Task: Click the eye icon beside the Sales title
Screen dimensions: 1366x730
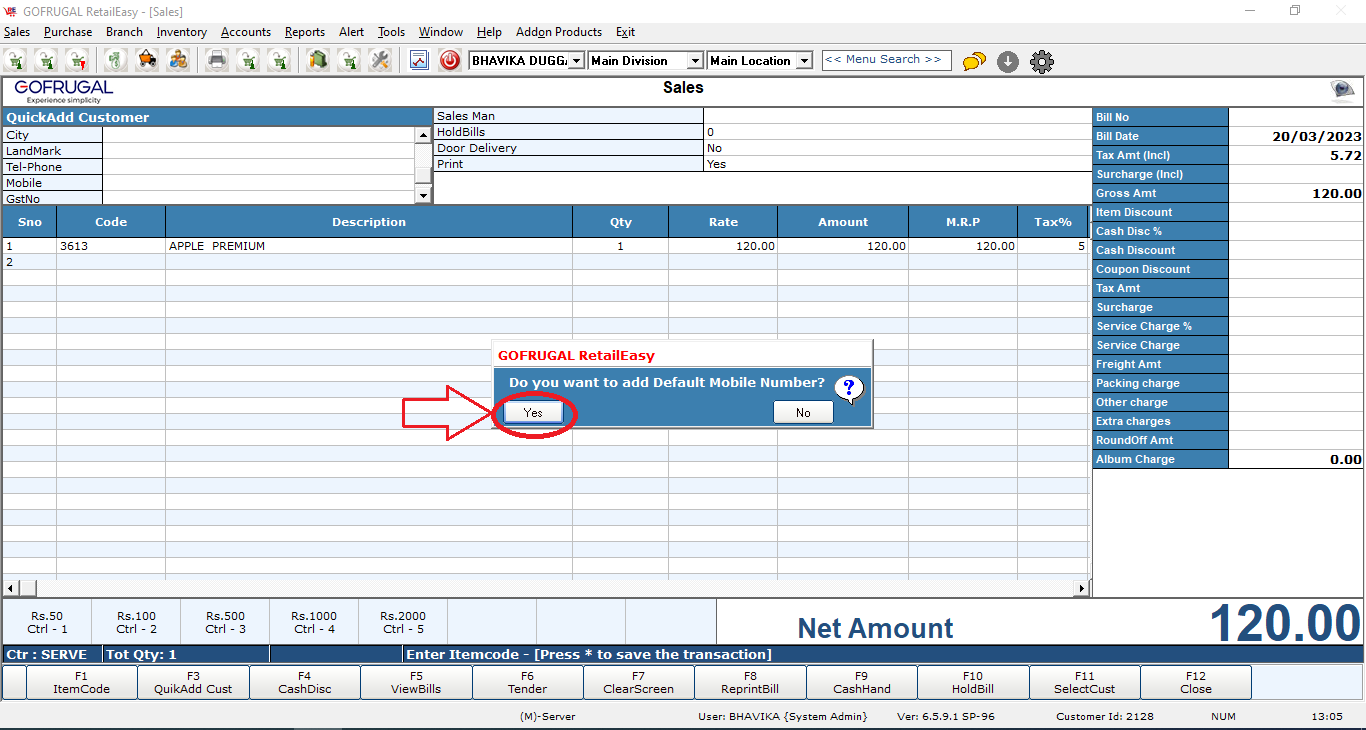Action: pos(1343,91)
